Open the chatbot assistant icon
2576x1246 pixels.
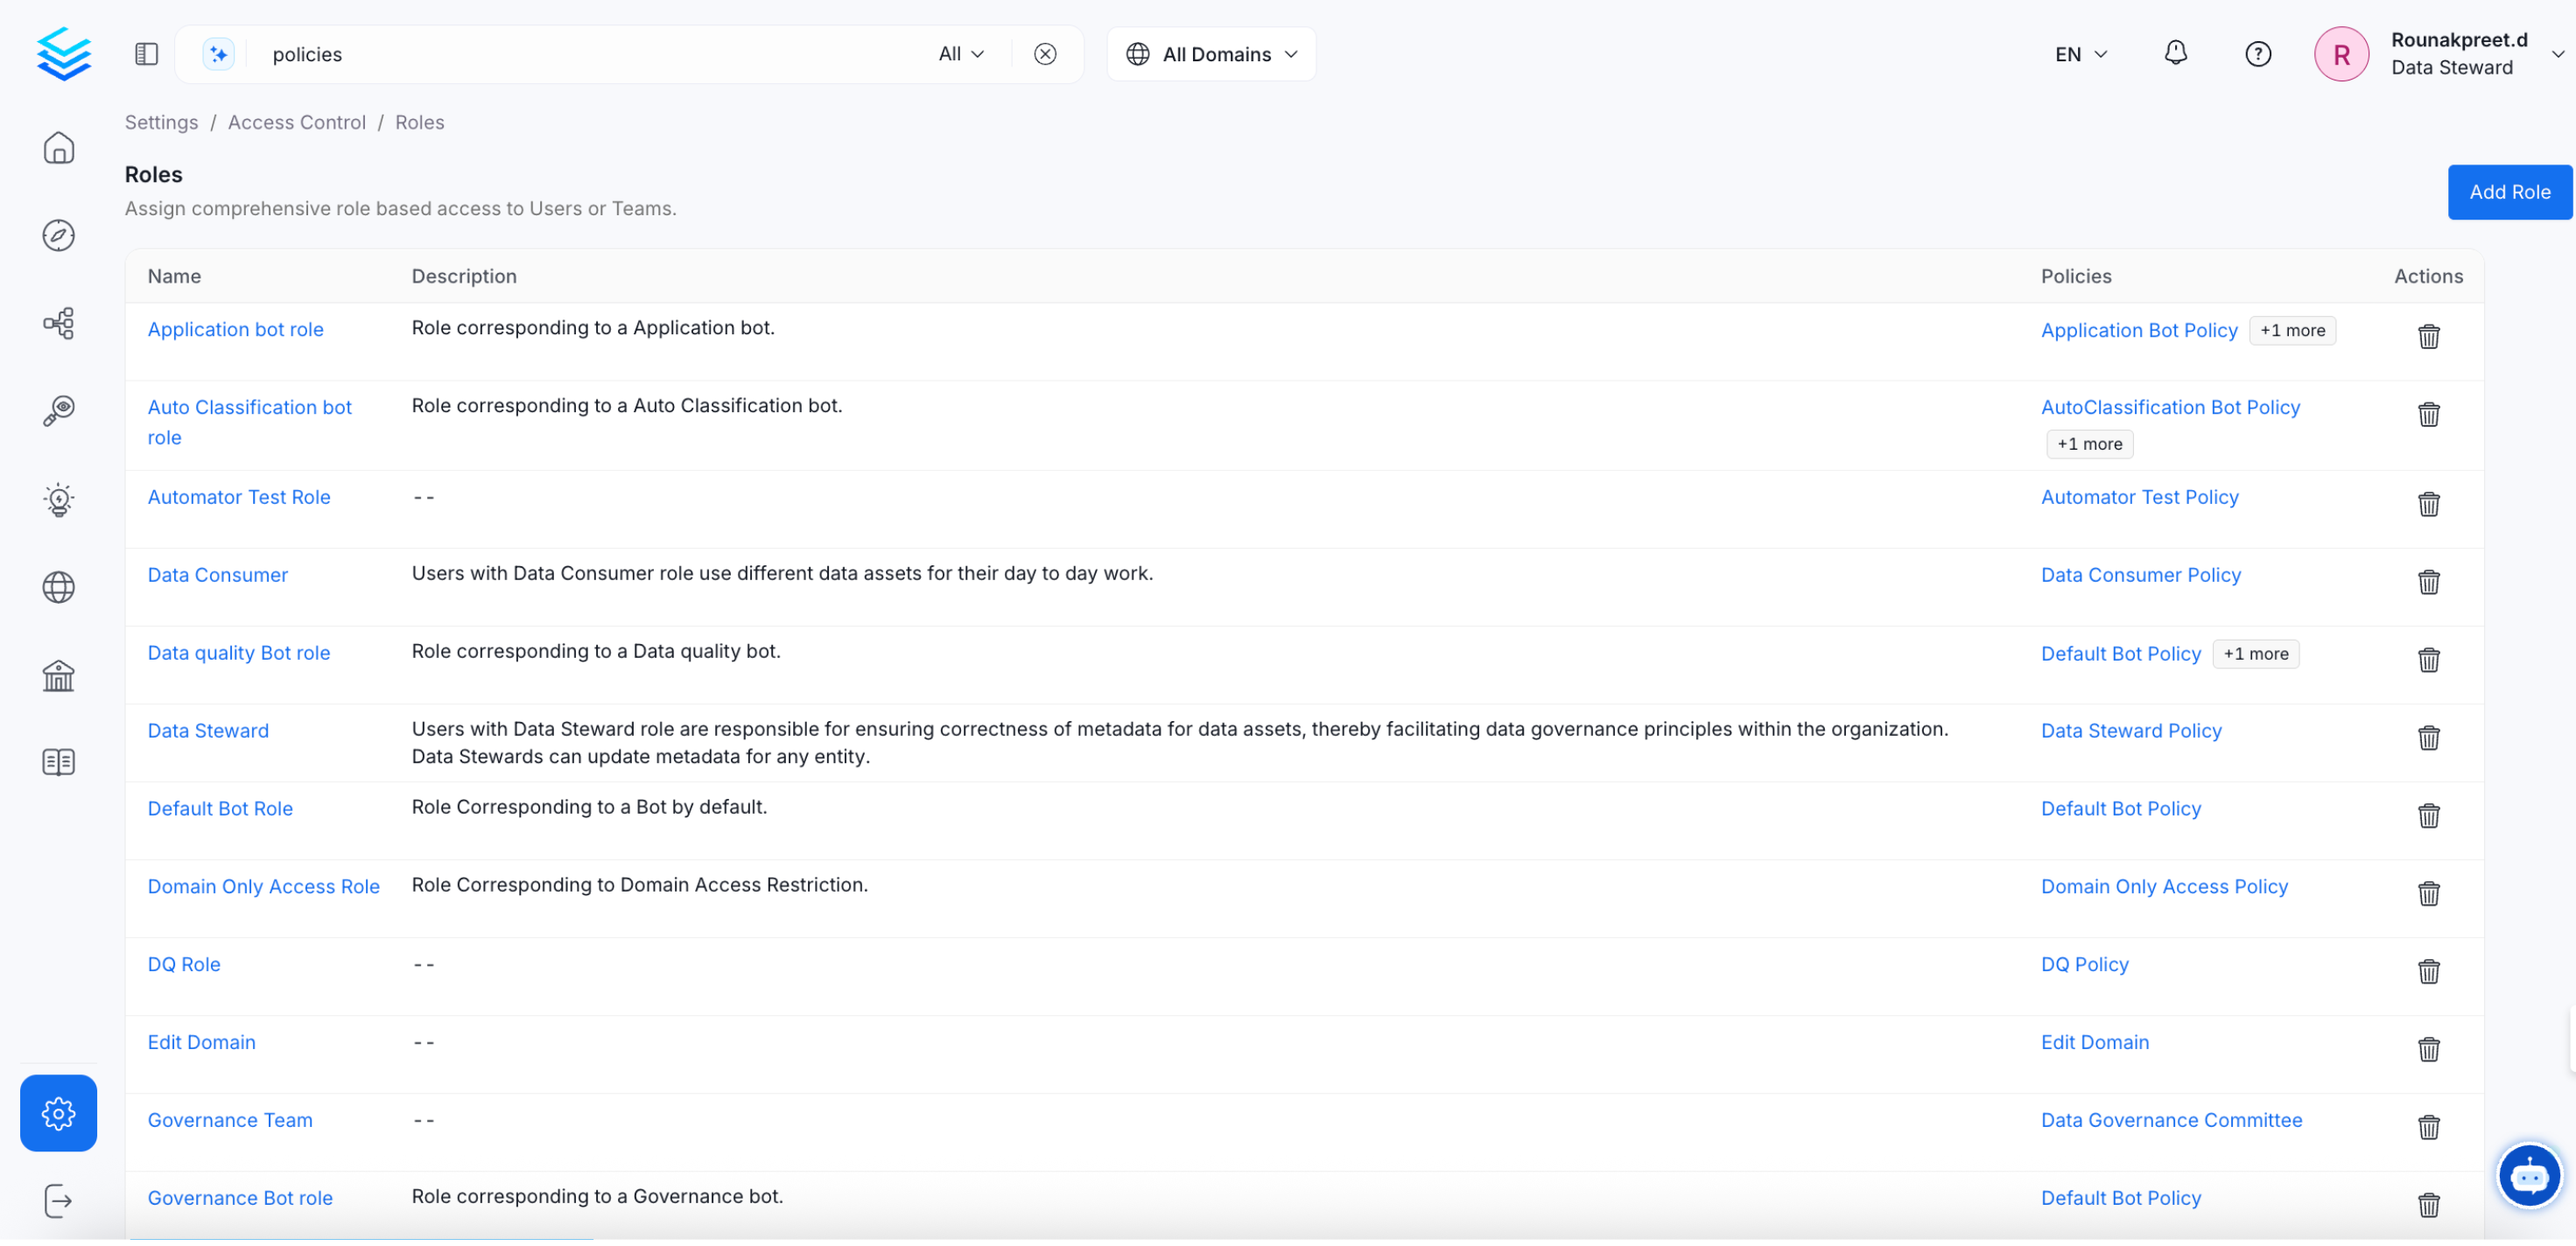[x=2528, y=1176]
